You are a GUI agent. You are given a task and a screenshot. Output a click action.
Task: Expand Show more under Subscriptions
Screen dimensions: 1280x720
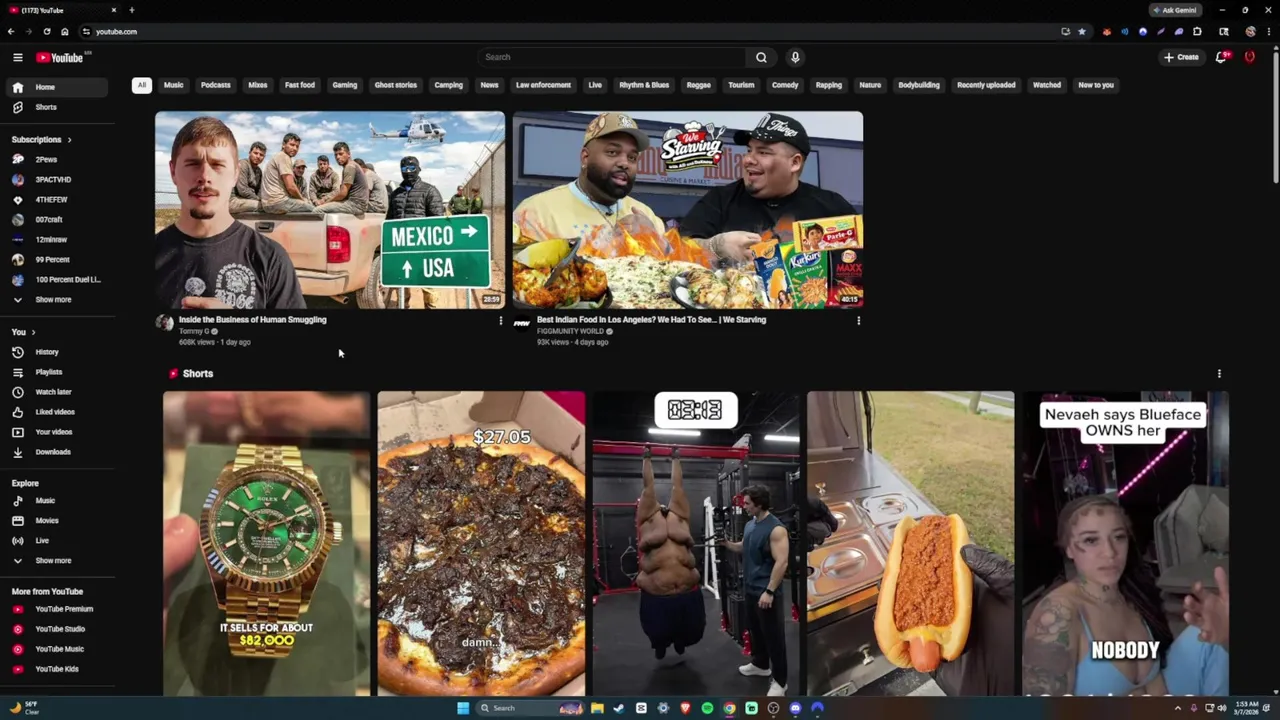tap(58, 299)
